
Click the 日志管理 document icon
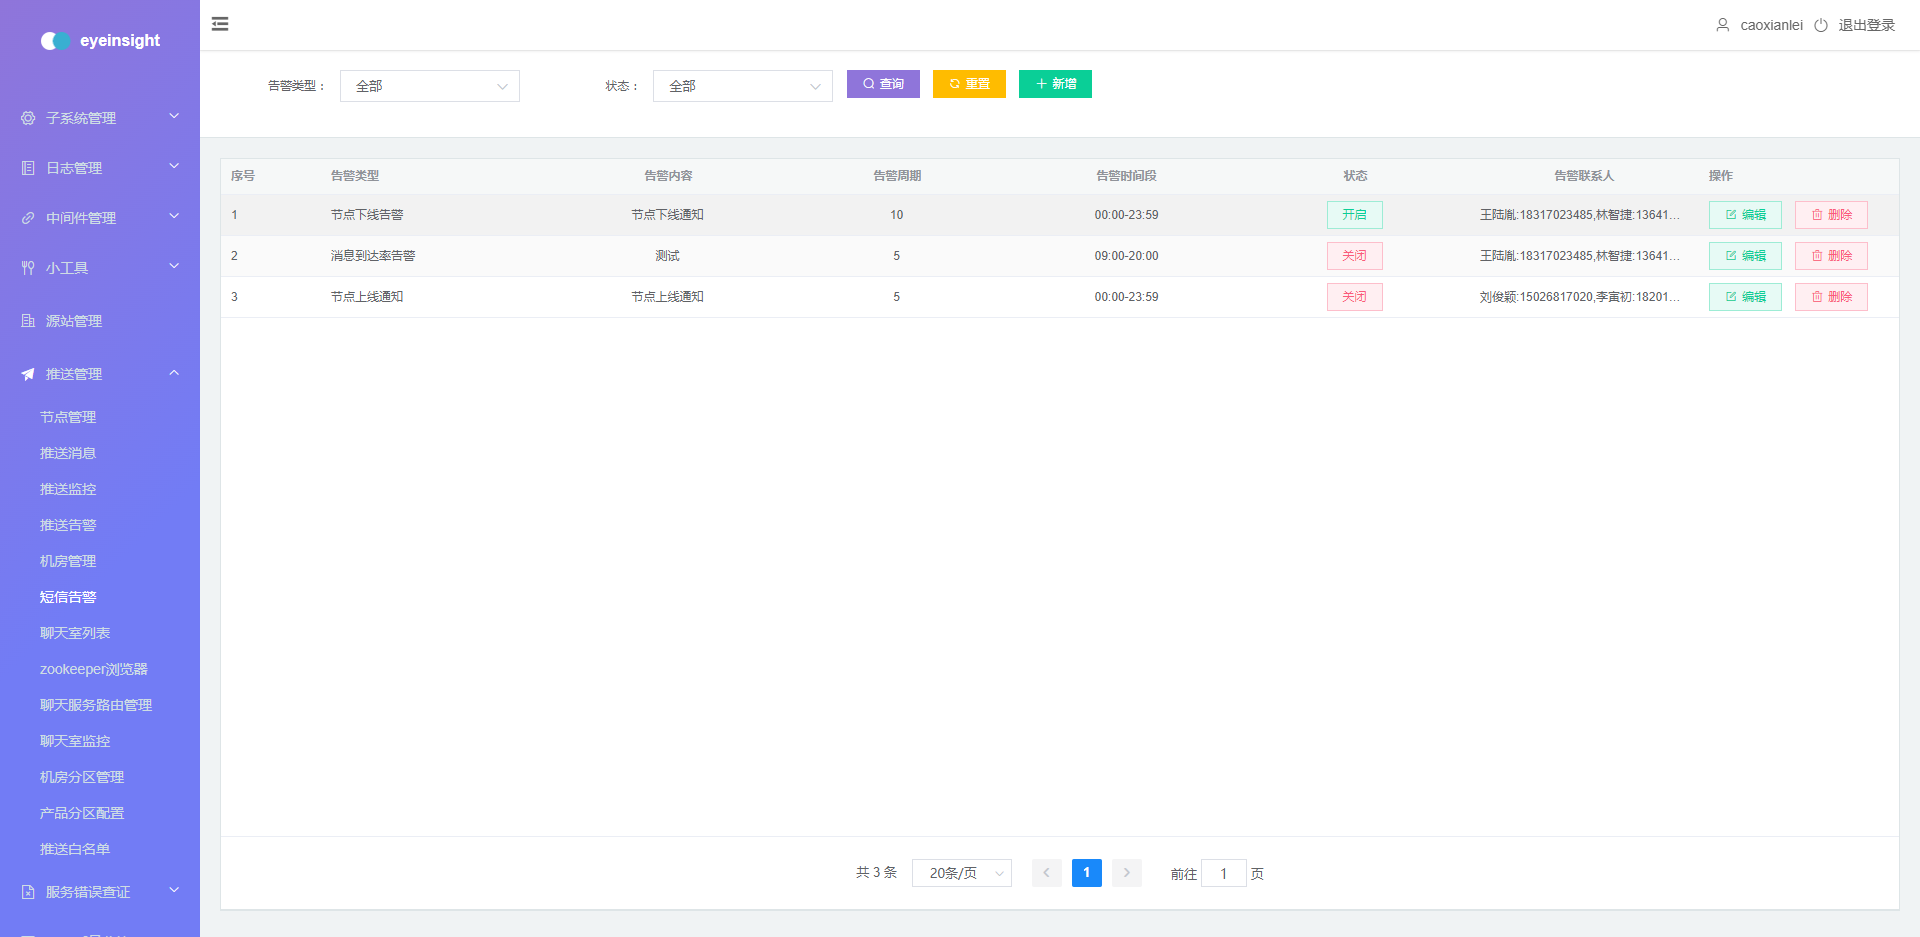(28, 168)
